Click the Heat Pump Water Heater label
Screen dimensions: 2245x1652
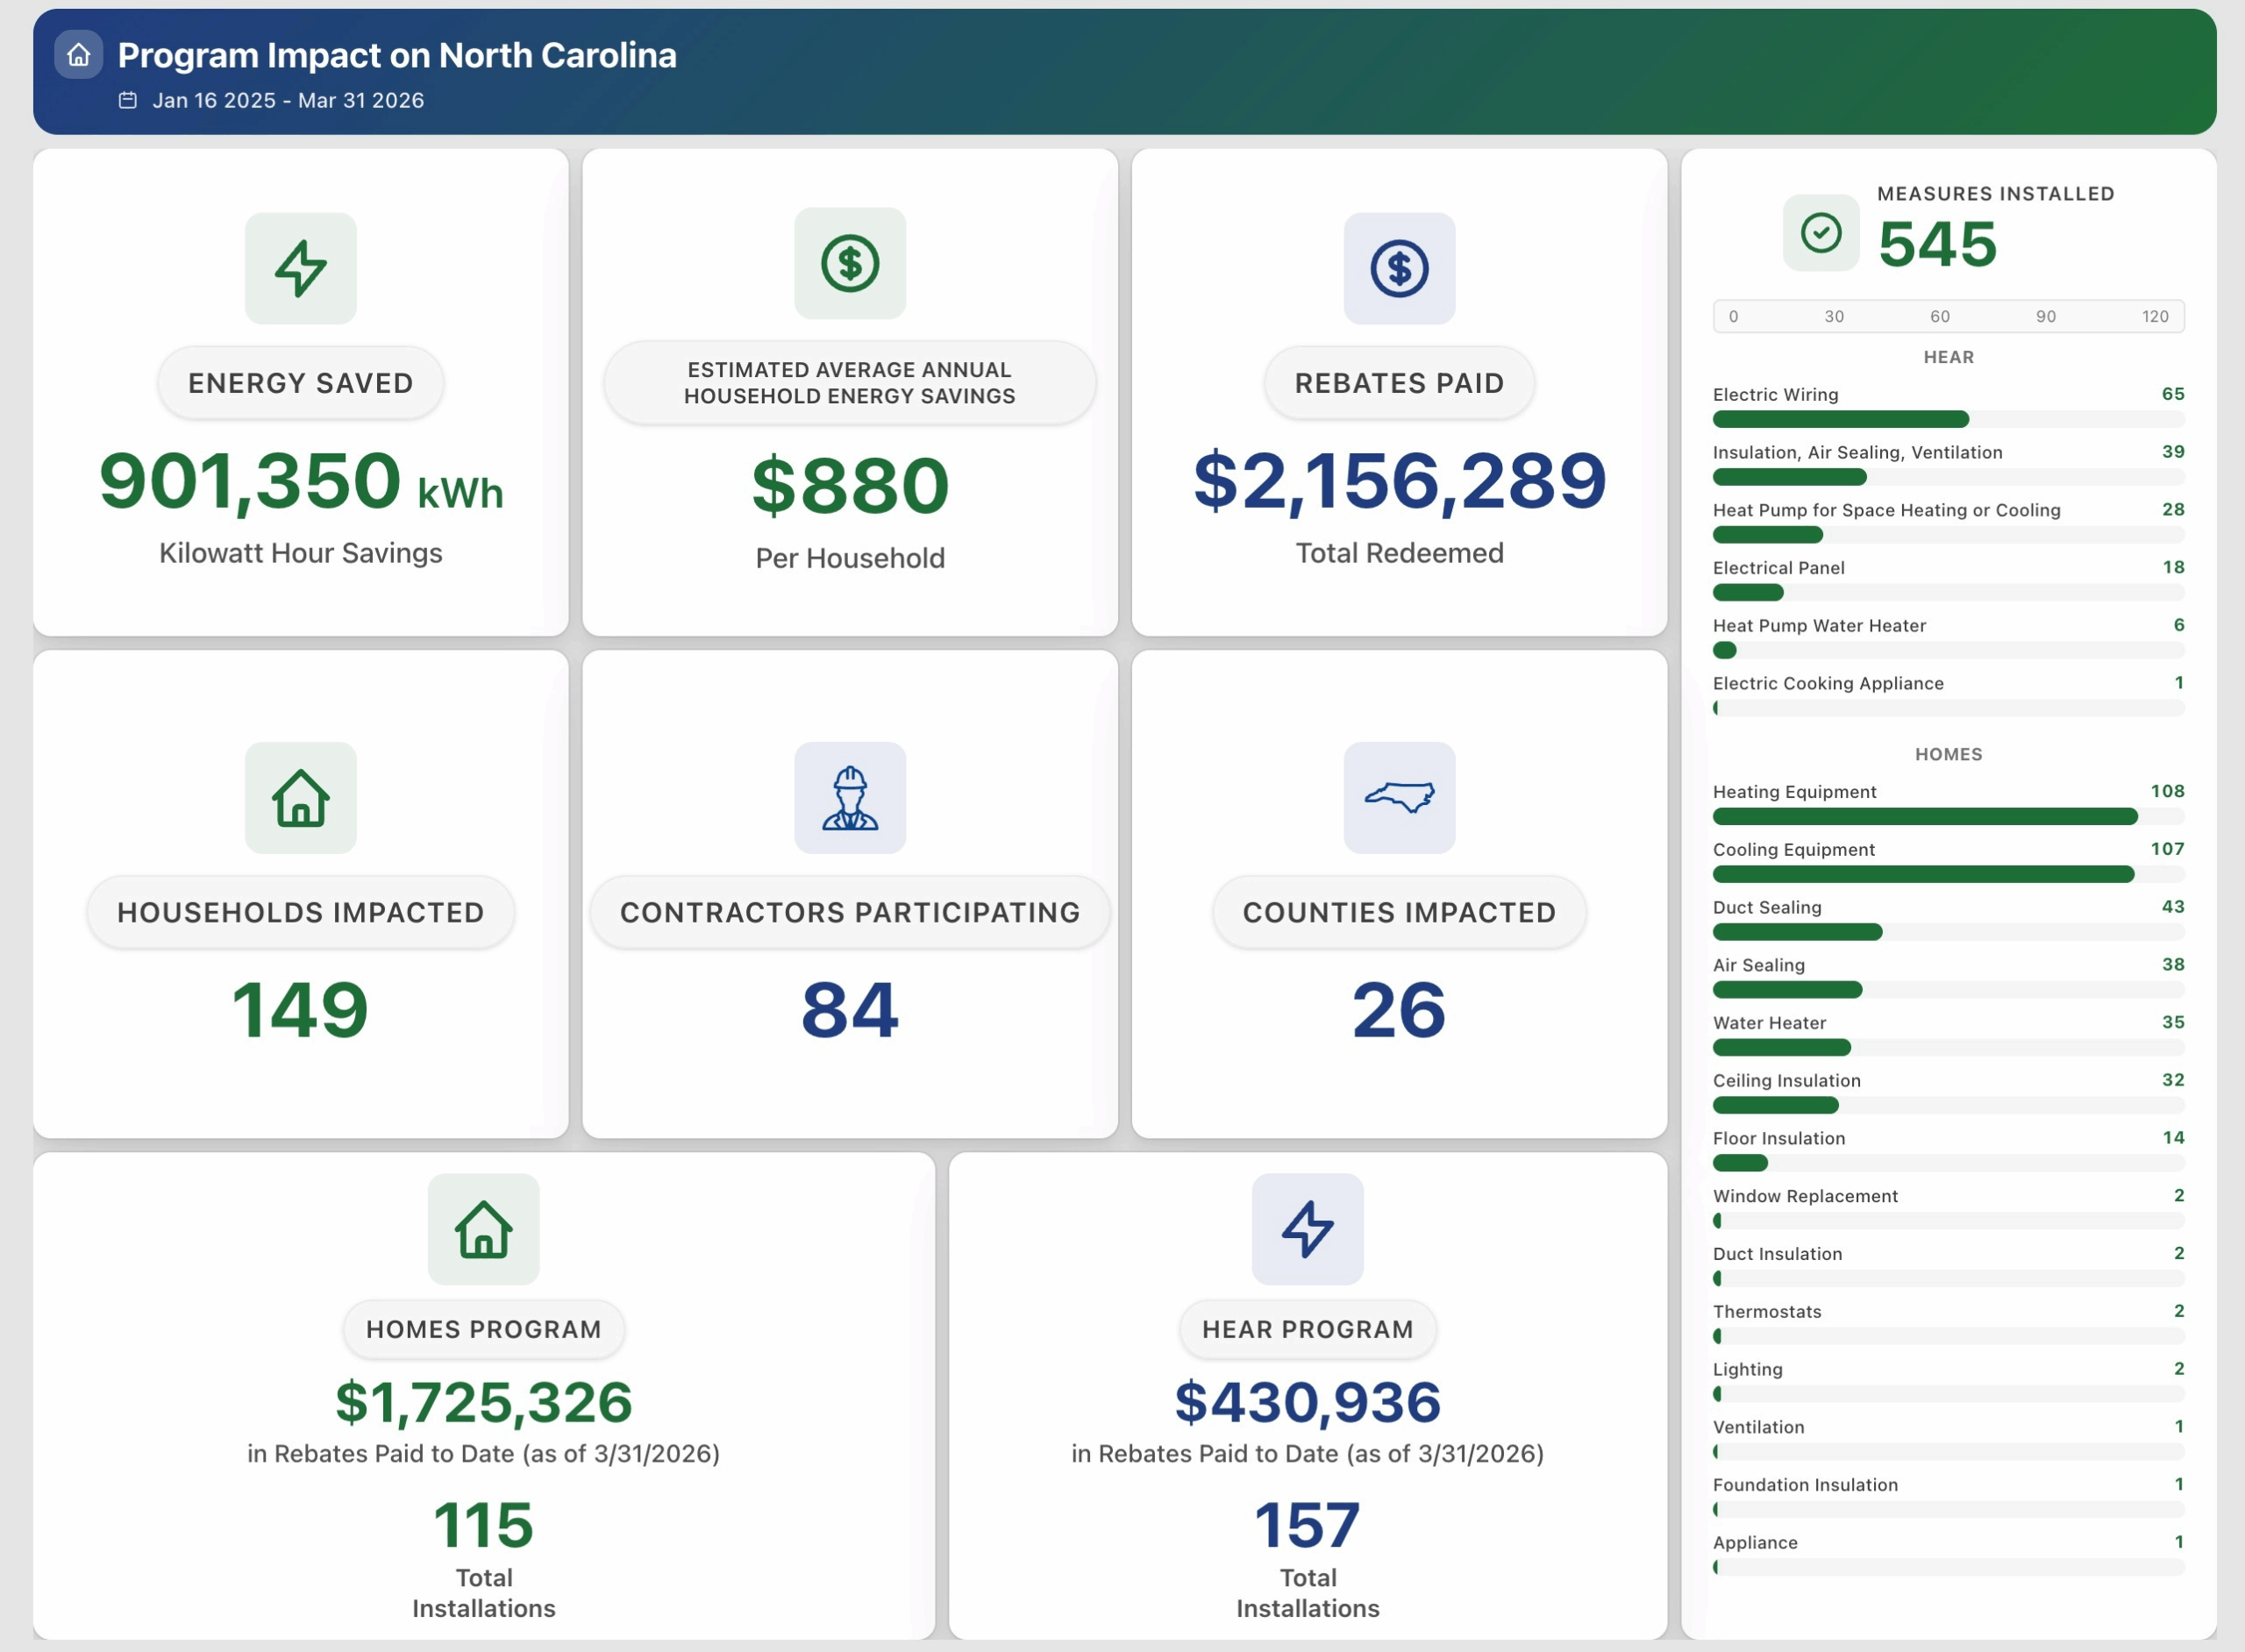pyautogui.click(x=1819, y=626)
